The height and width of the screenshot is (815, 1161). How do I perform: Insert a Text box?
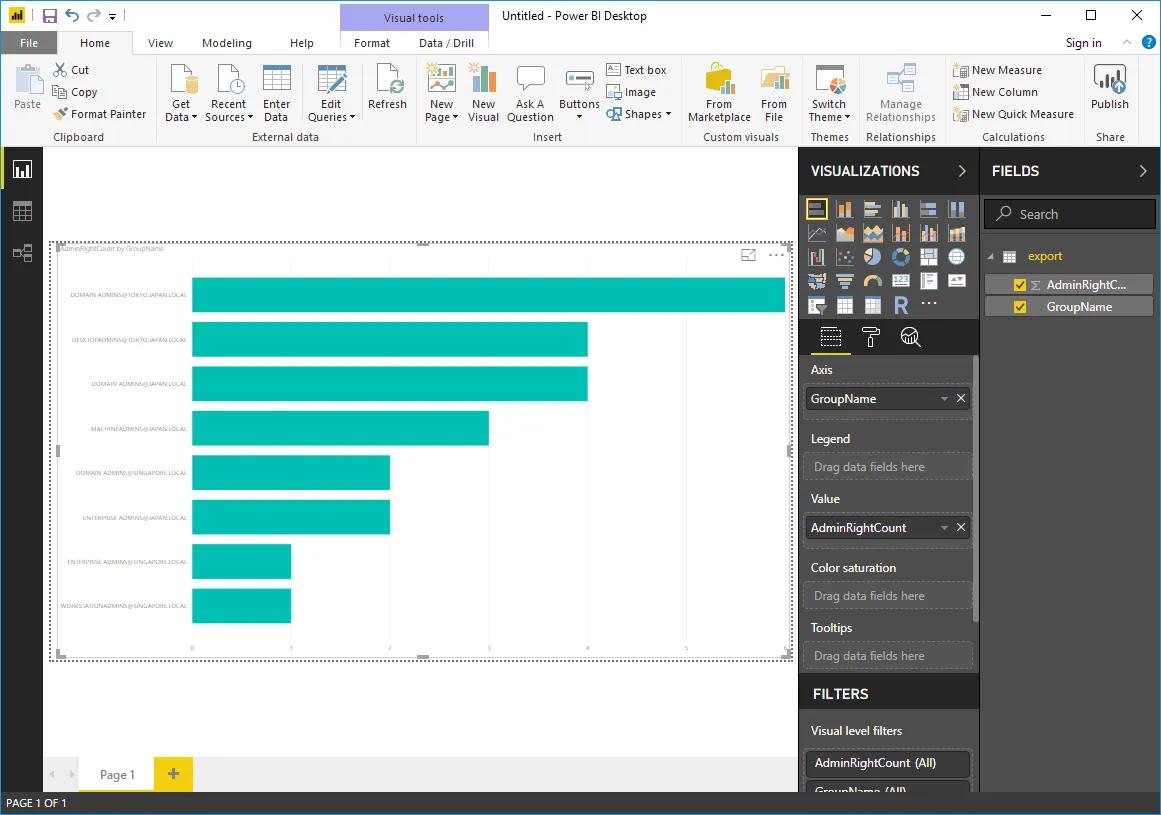(637, 70)
